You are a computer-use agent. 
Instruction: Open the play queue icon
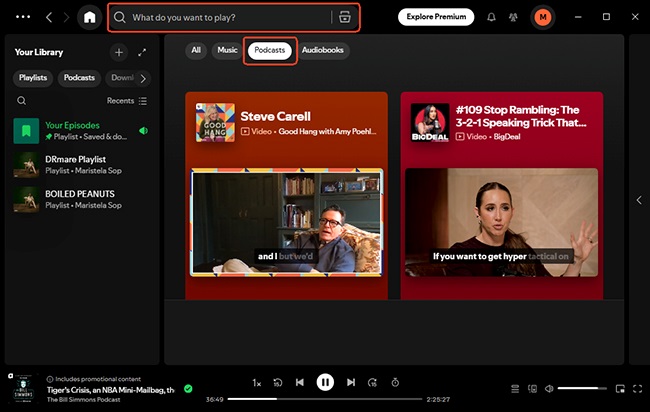(515, 389)
